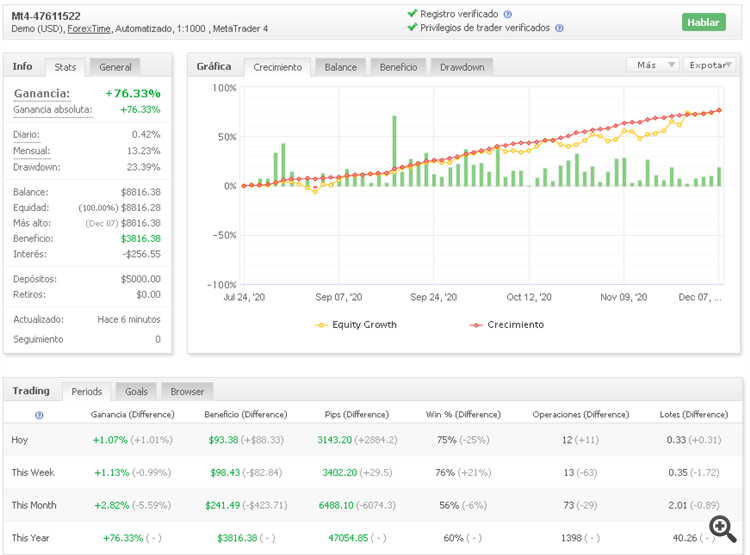Click the Mensual label
750x555 pixels.
[x=31, y=151]
